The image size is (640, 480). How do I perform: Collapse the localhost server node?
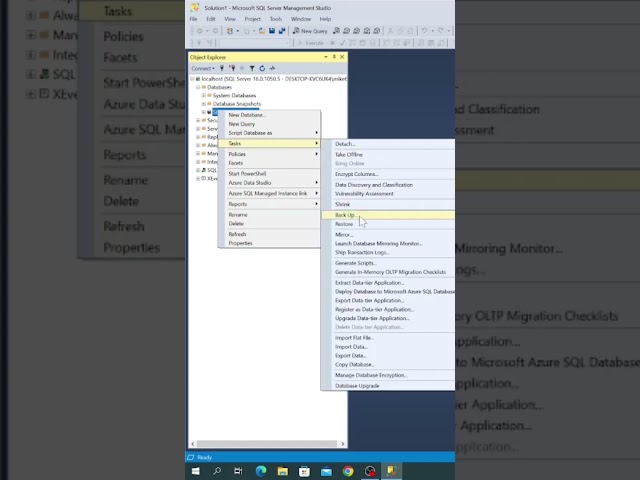point(192,79)
